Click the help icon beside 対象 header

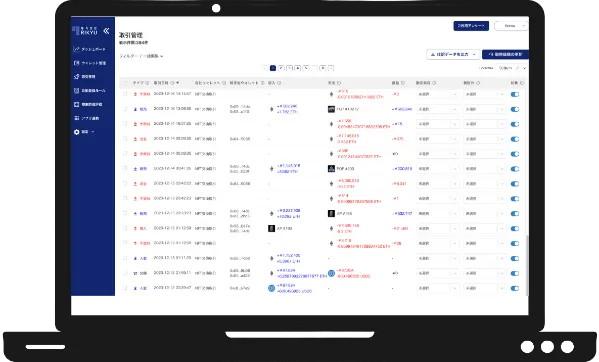(x=522, y=83)
